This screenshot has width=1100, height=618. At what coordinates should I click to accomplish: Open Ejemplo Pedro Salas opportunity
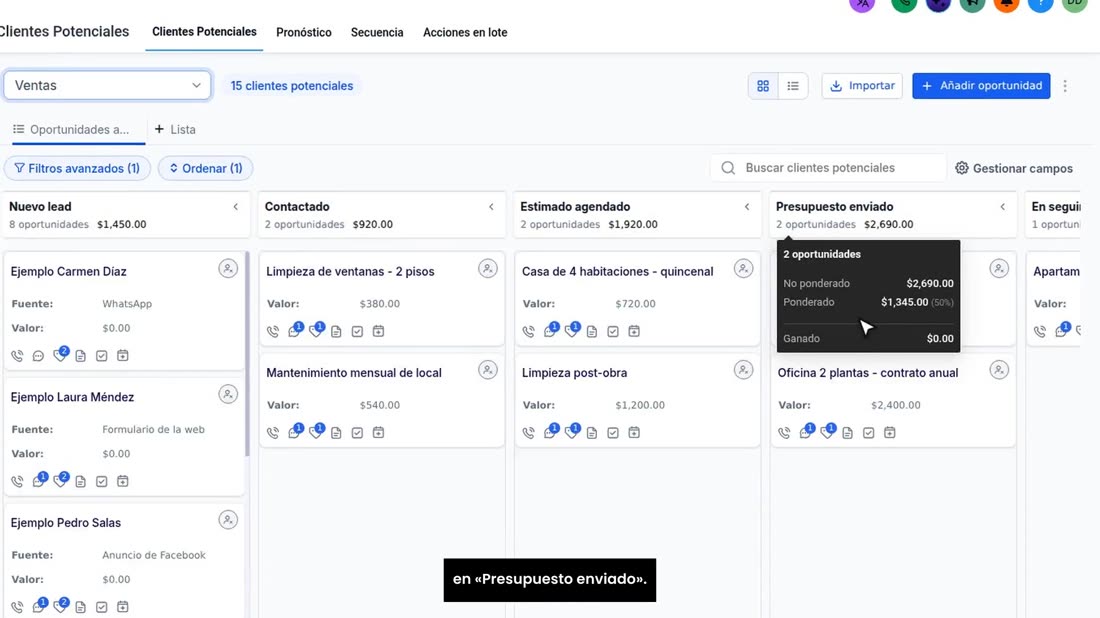click(x=66, y=523)
